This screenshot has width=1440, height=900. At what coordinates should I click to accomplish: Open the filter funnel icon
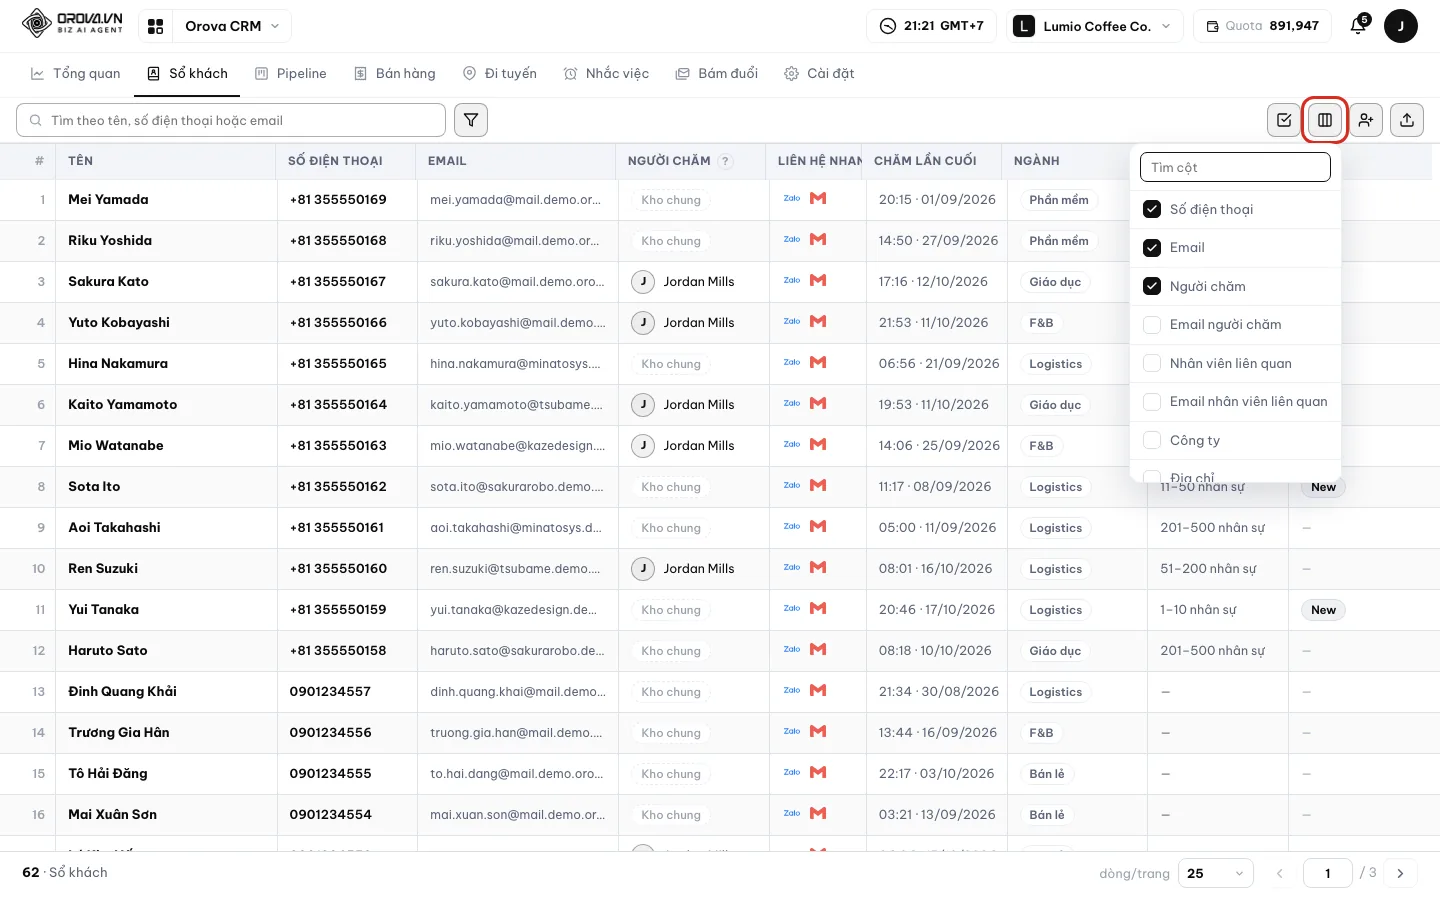pos(471,120)
